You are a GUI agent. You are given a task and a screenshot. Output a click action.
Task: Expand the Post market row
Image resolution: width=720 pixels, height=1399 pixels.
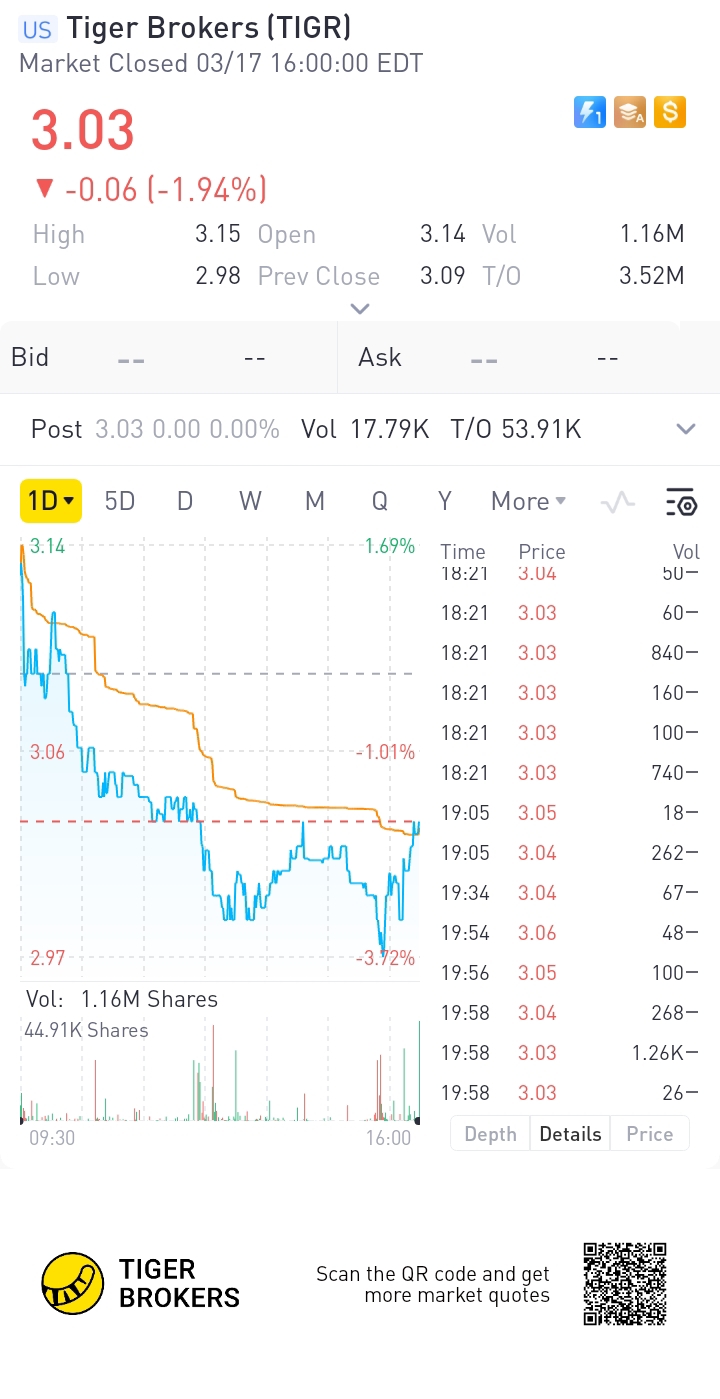(685, 430)
